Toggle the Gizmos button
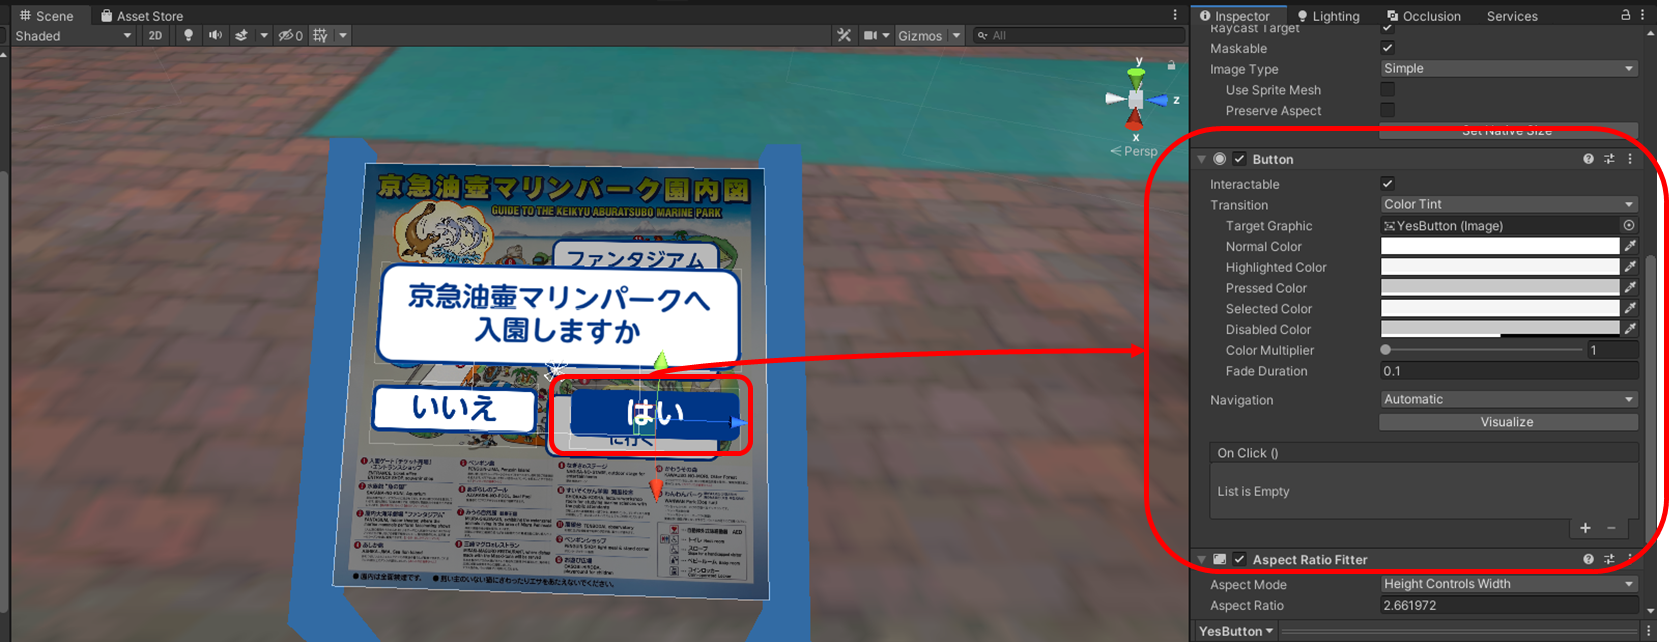This screenshot has height=642, width=1669. pos(920,35)
